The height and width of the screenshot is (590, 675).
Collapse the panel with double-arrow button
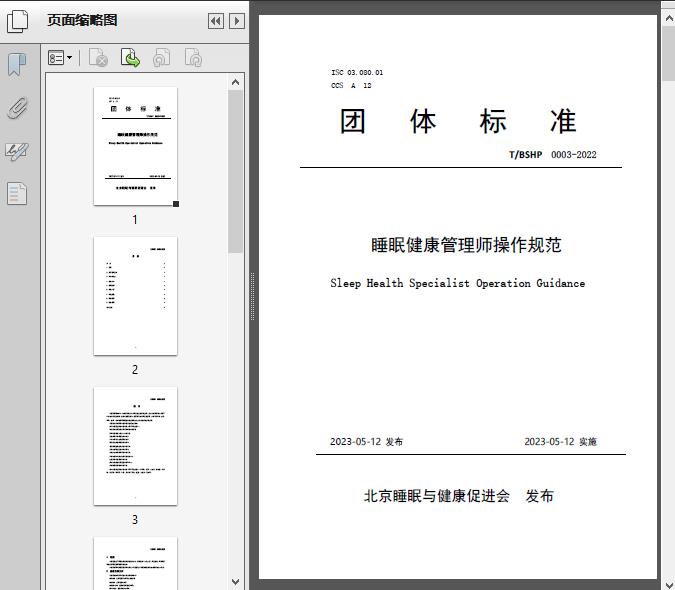(216, 21)
